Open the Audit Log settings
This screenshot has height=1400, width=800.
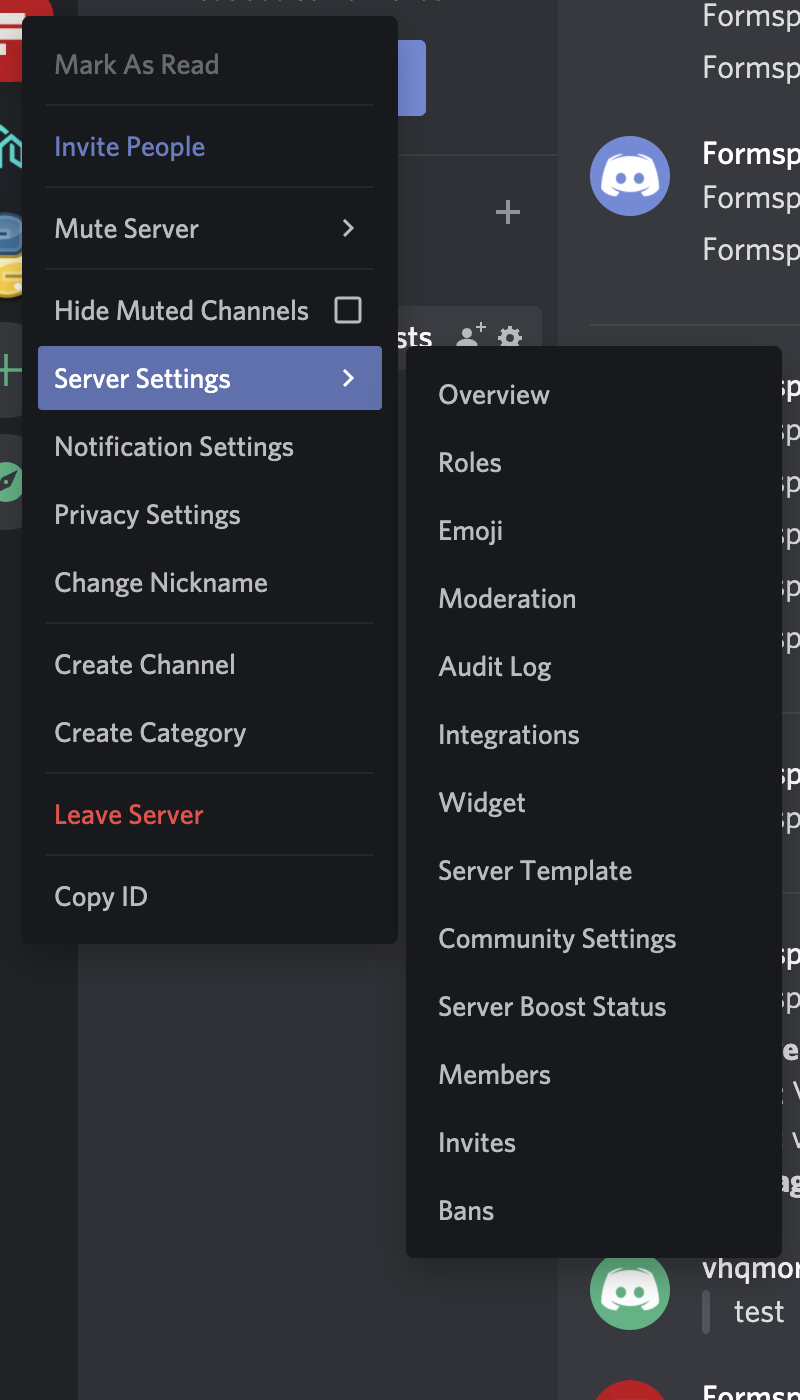[x=495, y=667]
